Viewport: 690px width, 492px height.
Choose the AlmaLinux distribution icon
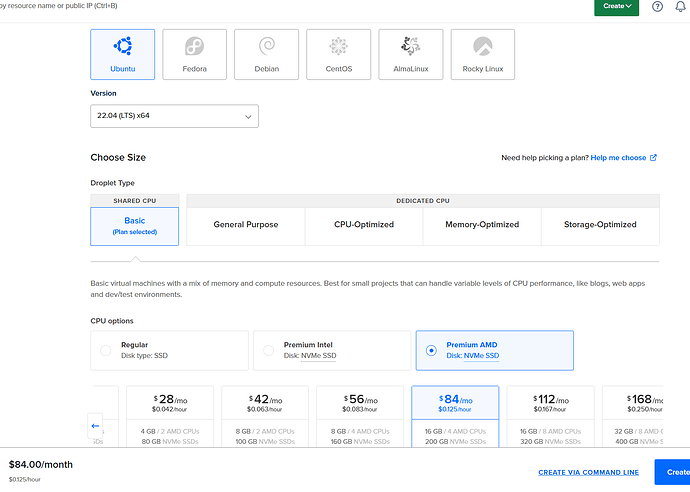coord(410,46)
